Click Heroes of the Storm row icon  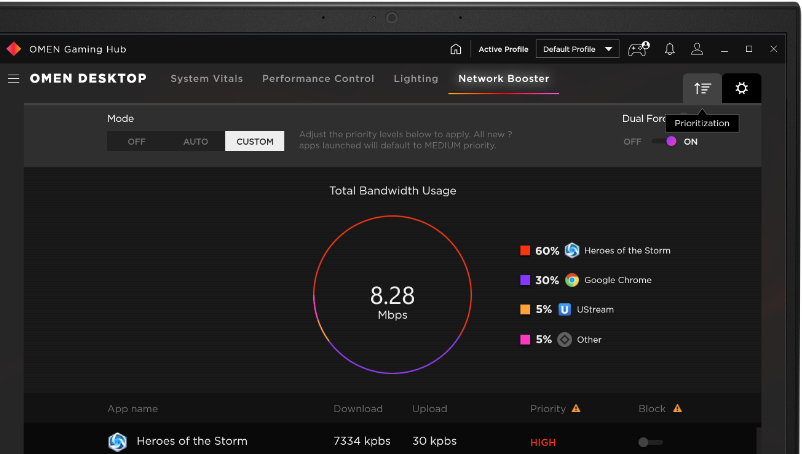coord(118,442)
